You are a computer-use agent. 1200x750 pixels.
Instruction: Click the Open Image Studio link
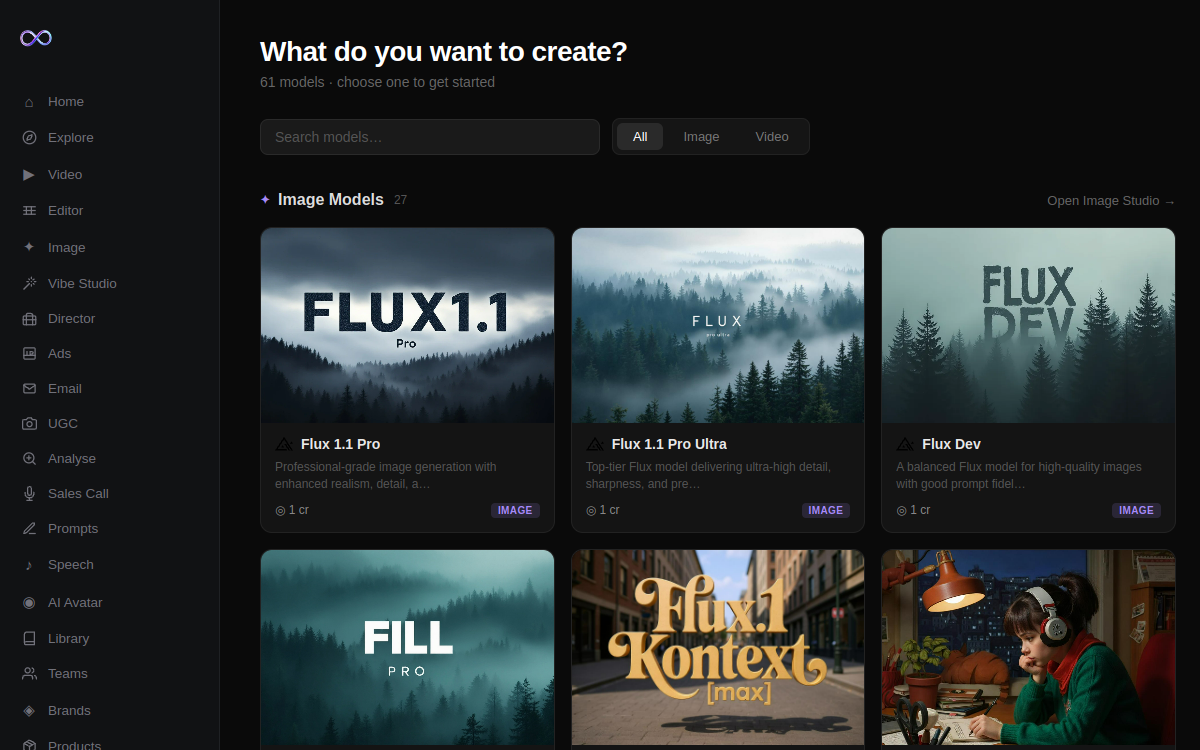pyautogui.click(x=1111, y=201)
